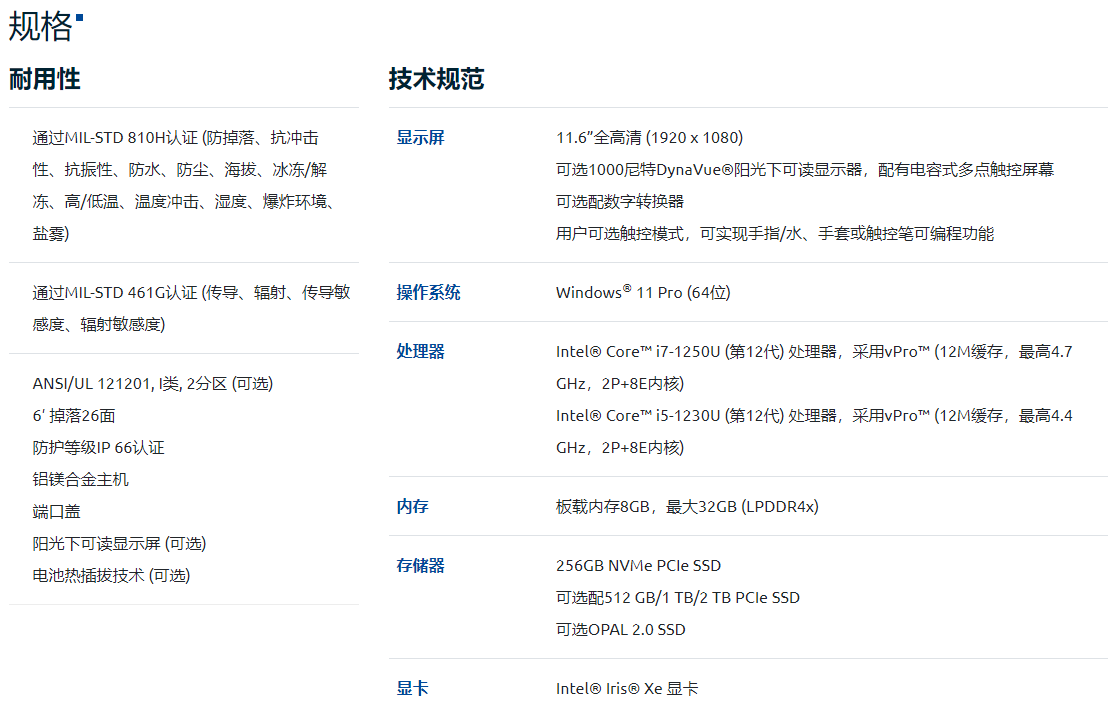1108x715 pixels.
Task: Click the 内存 specification label
Action: click(412, 507)
